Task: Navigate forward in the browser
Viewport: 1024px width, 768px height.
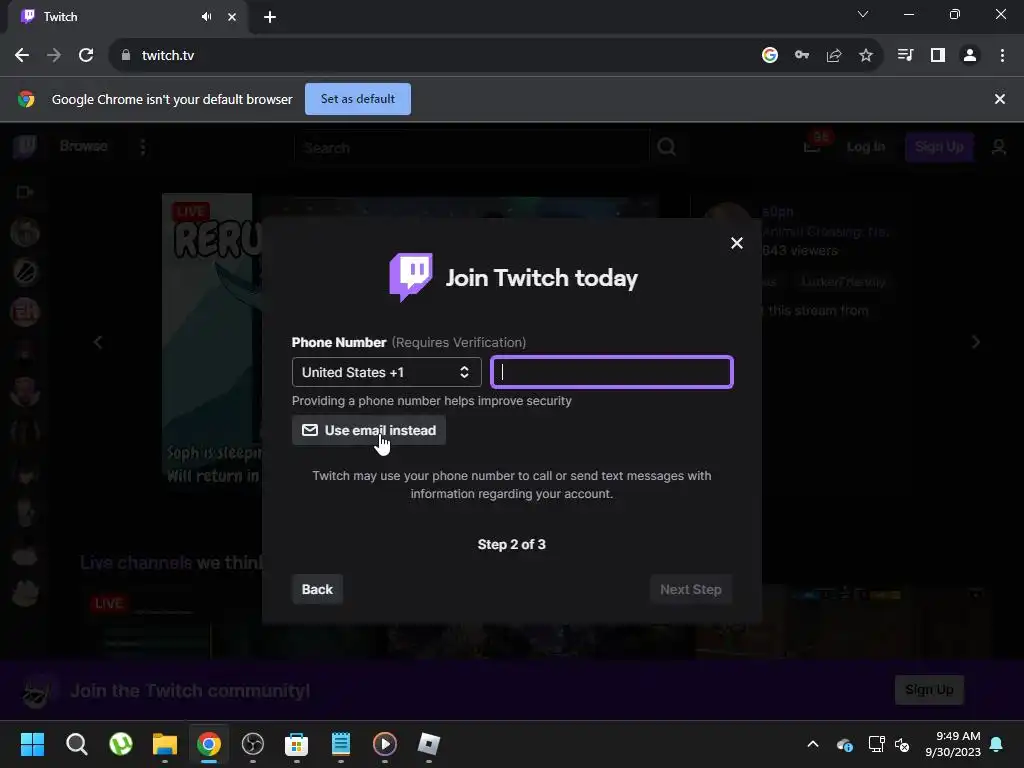Action: [x=54, y=56]
